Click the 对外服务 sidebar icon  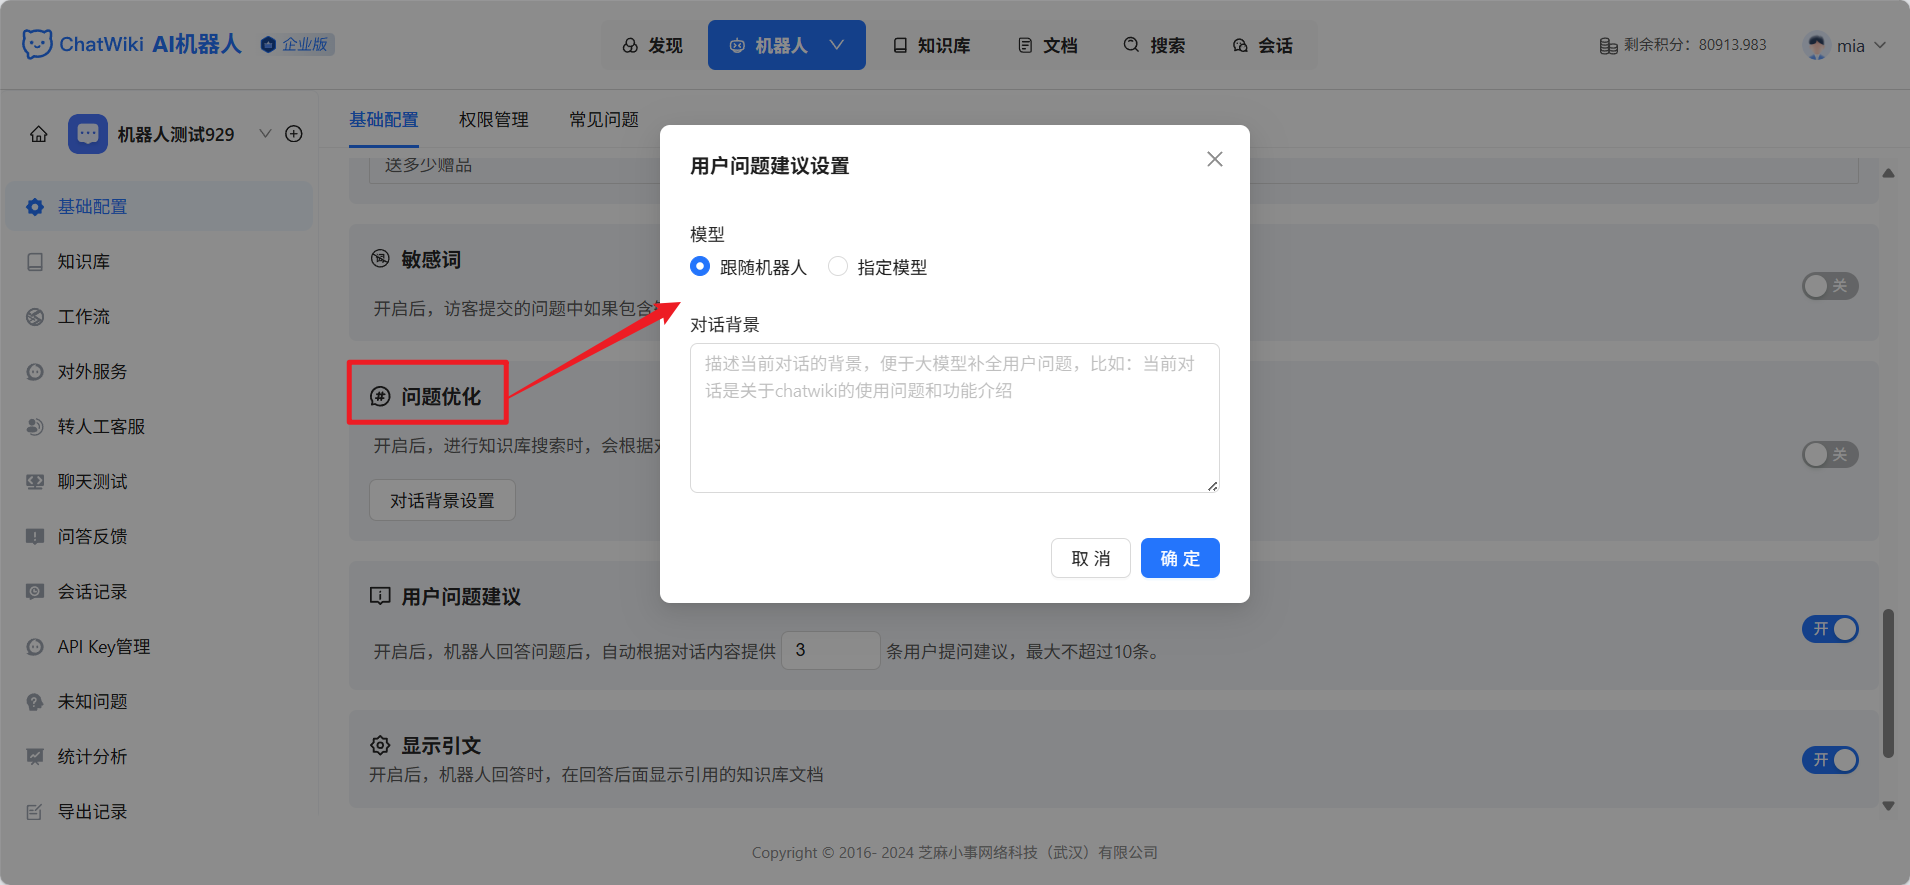[x=35, y=372]
